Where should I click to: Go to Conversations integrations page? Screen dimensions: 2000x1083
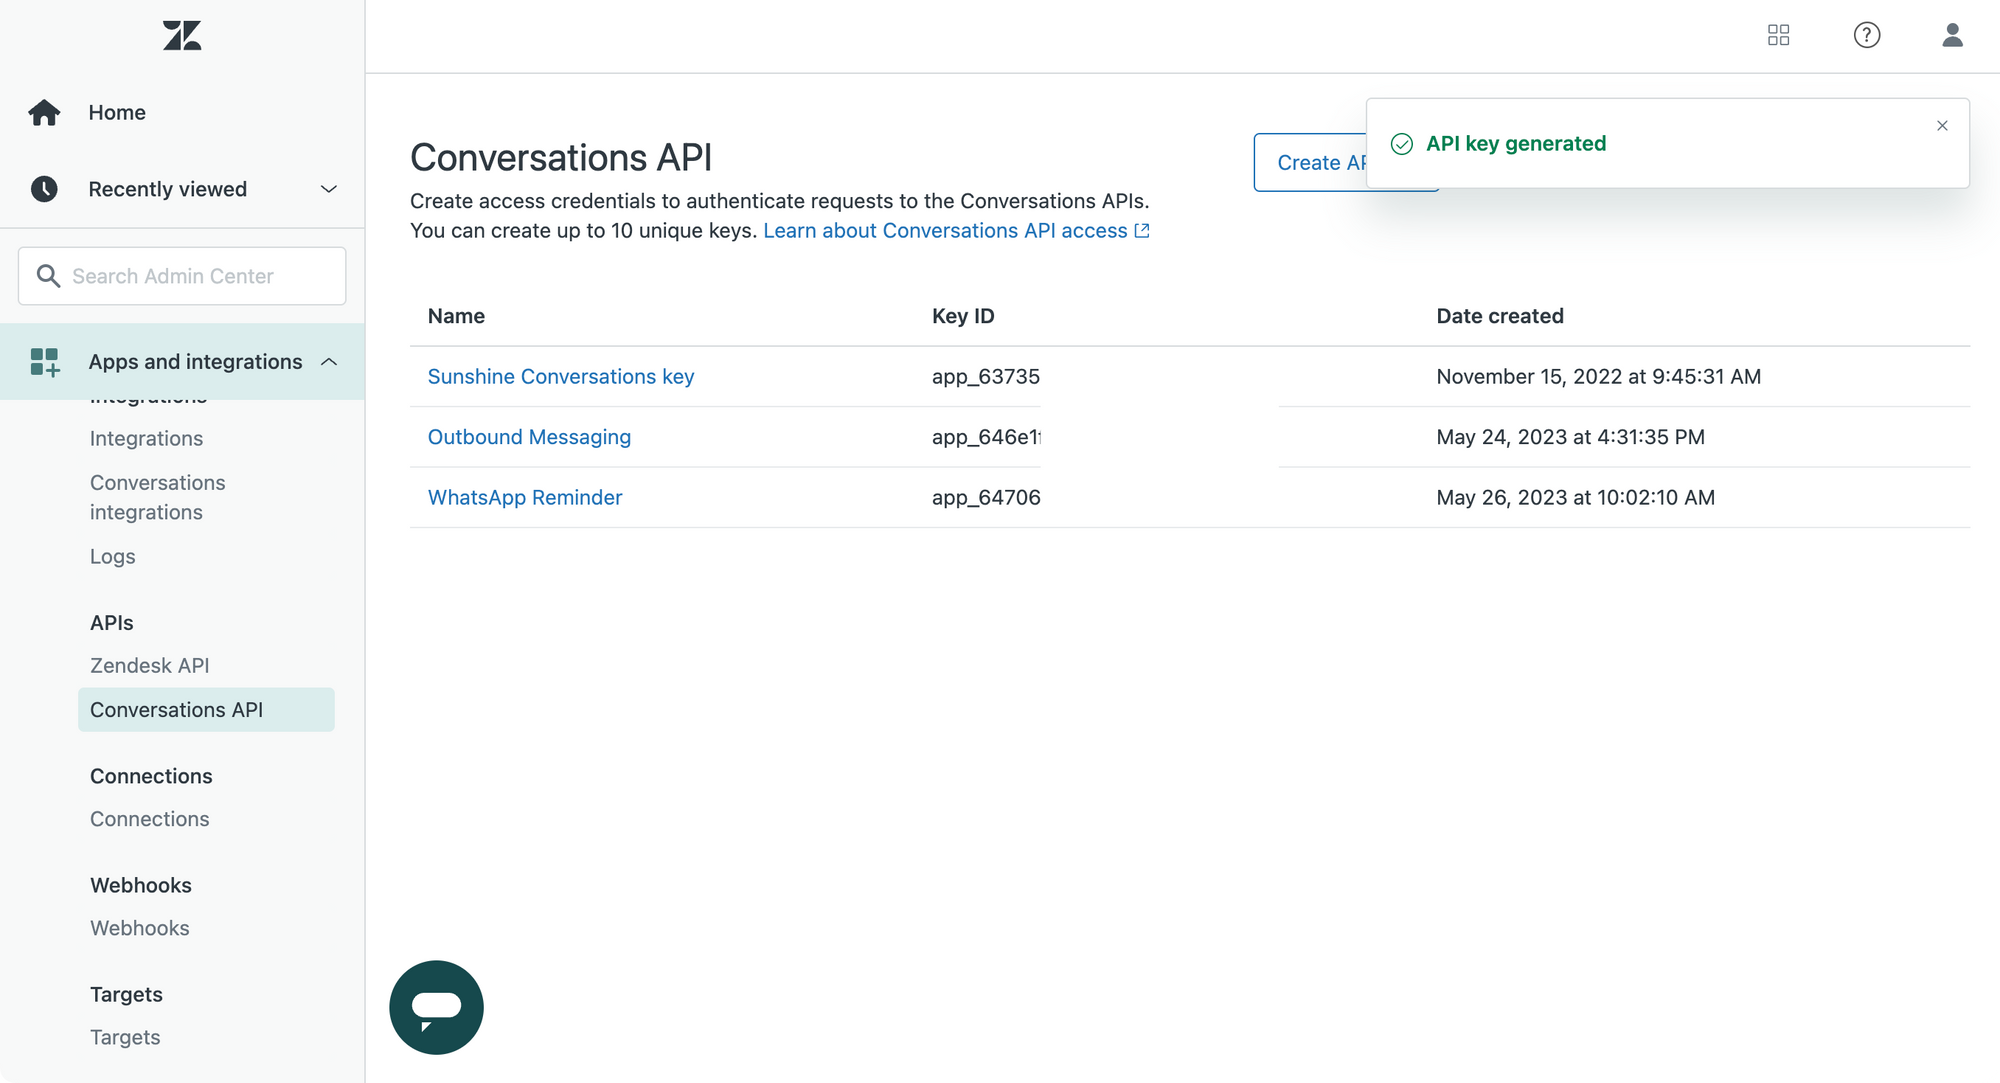coord(158,497)
